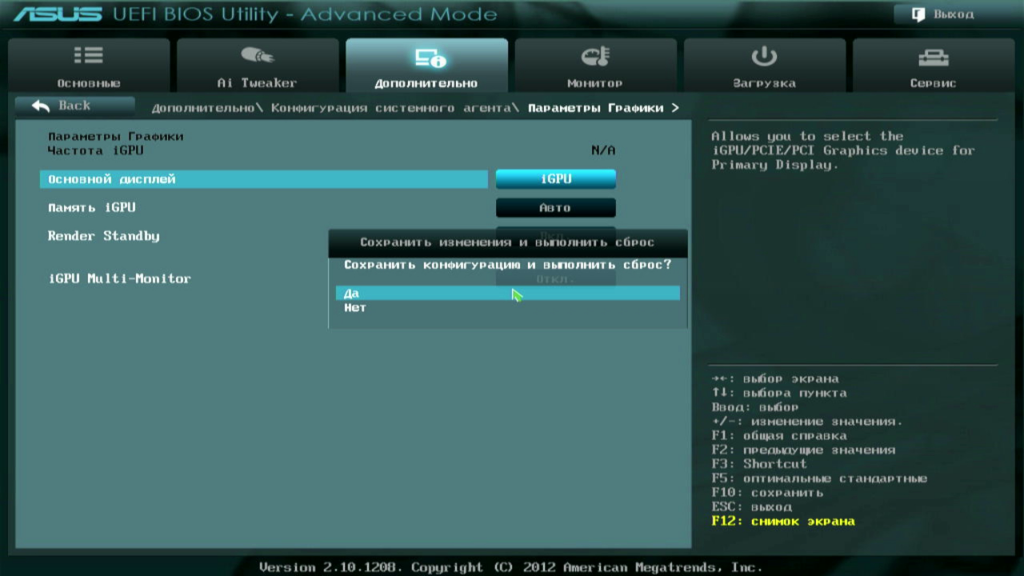The image size is (1024, 576).
Task: Open the Загрузка tab label
Action: [764, 83]
